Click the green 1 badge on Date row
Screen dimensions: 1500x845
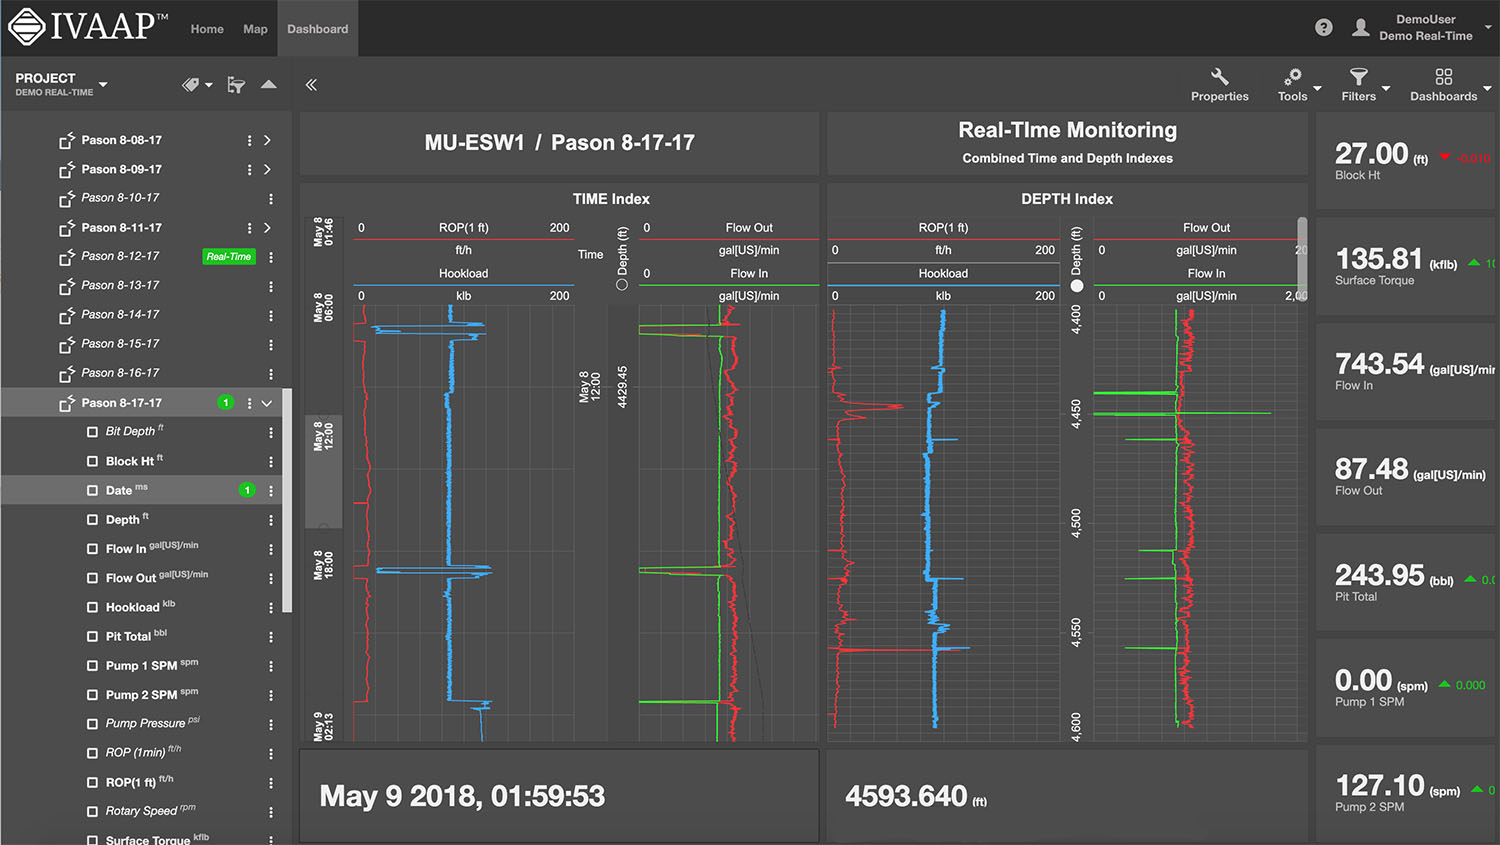(247, 490)
